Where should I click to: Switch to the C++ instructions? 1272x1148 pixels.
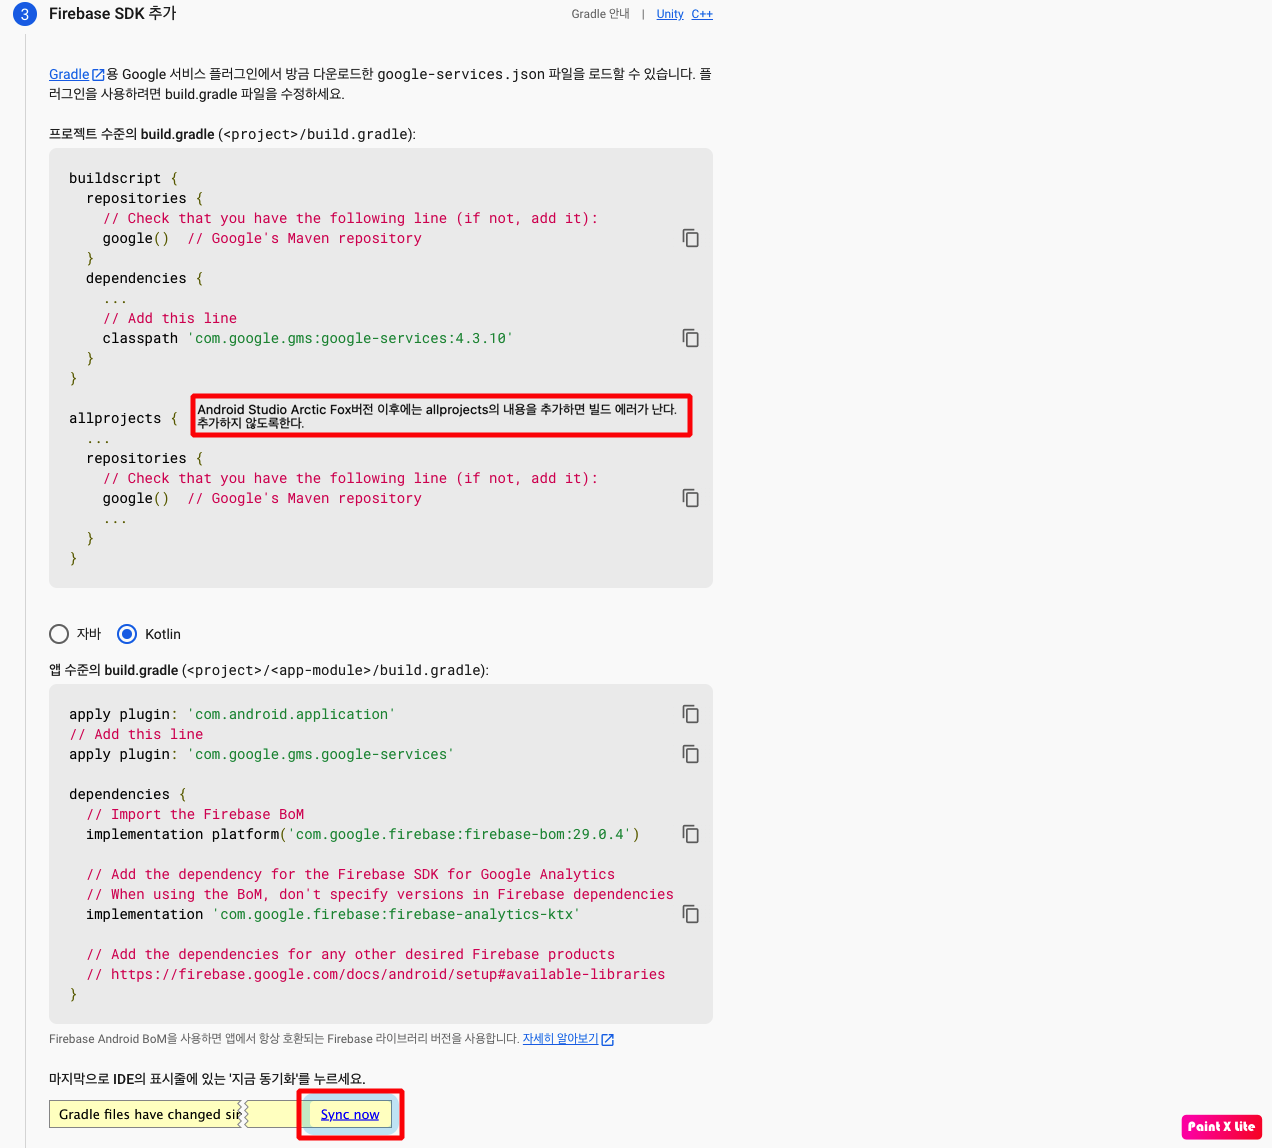(702, 14)
